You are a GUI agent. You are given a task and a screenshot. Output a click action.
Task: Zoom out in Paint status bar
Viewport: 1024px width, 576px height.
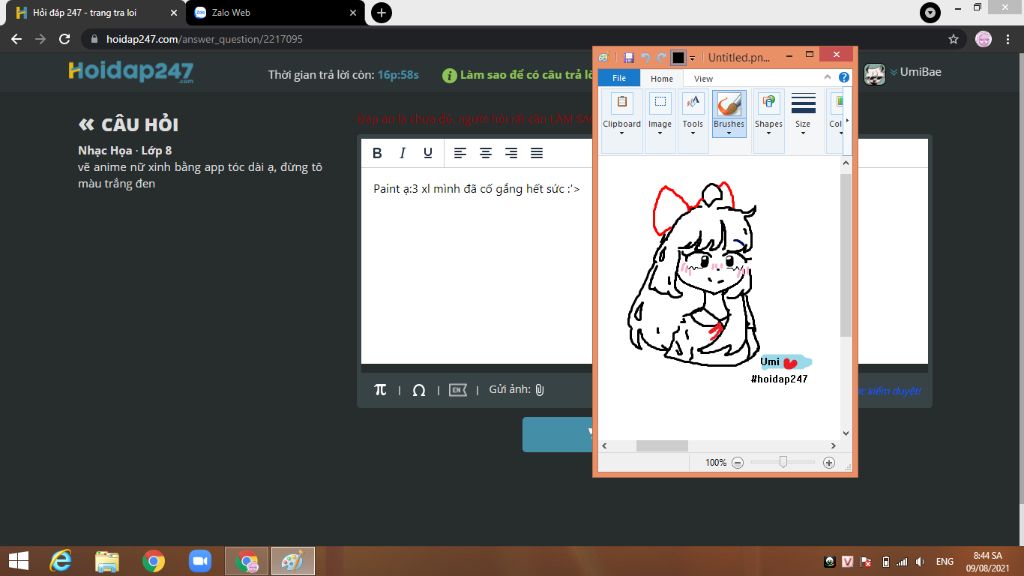point(737,462)
